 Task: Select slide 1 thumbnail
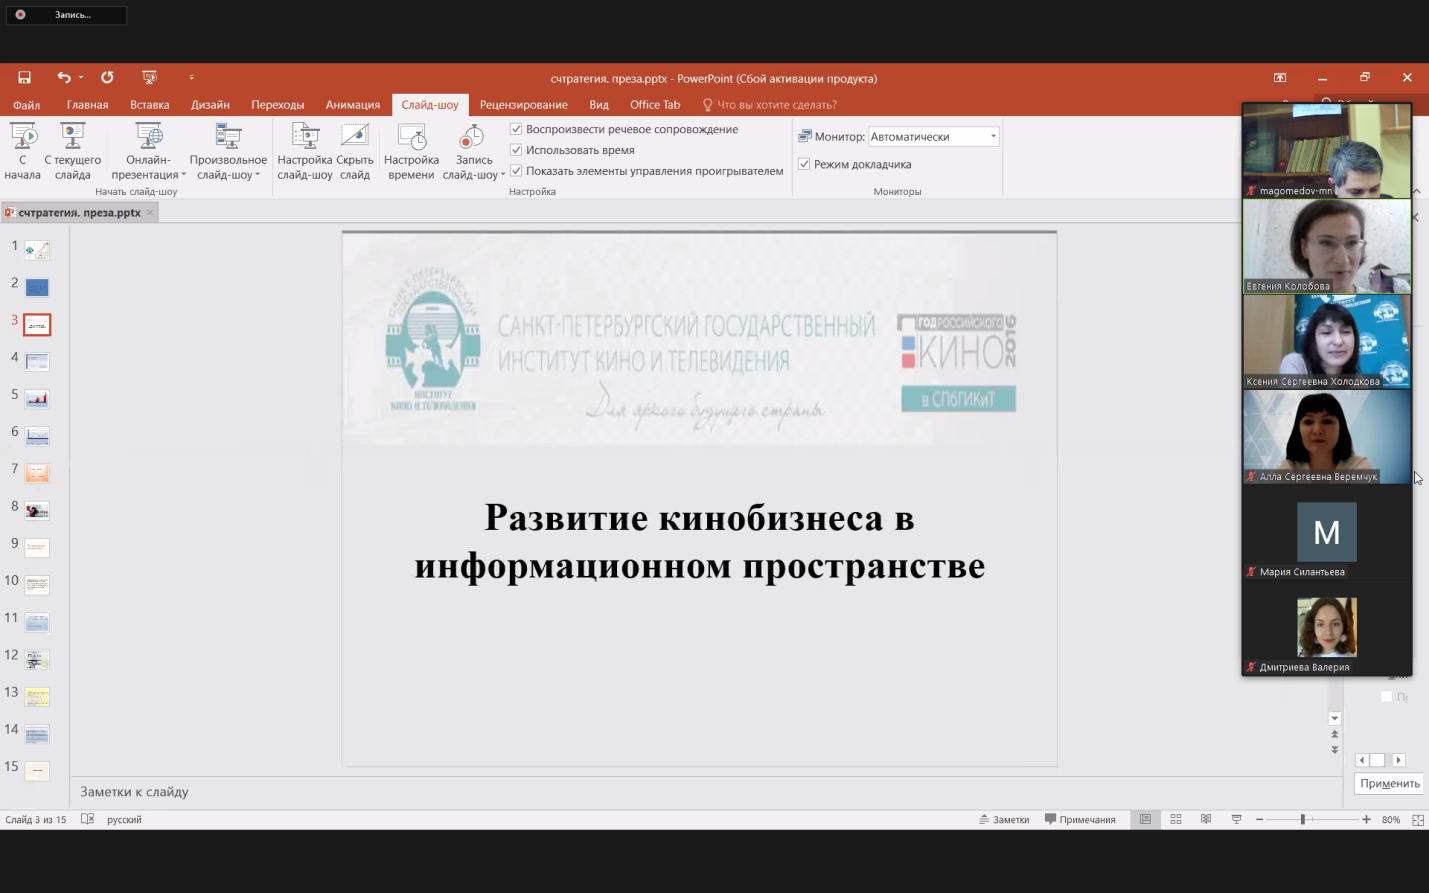click(x=37, y=250)
